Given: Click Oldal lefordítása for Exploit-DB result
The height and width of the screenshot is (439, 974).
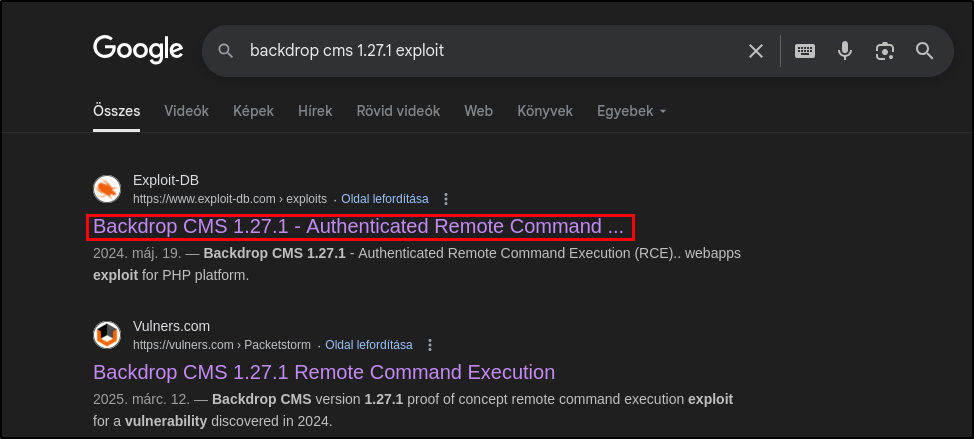Looking at the screenshot, I should click(x=385, y=199).
